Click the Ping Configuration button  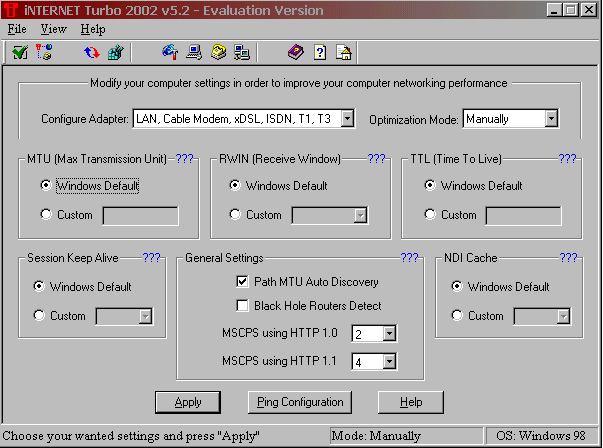tap(300, 402)
